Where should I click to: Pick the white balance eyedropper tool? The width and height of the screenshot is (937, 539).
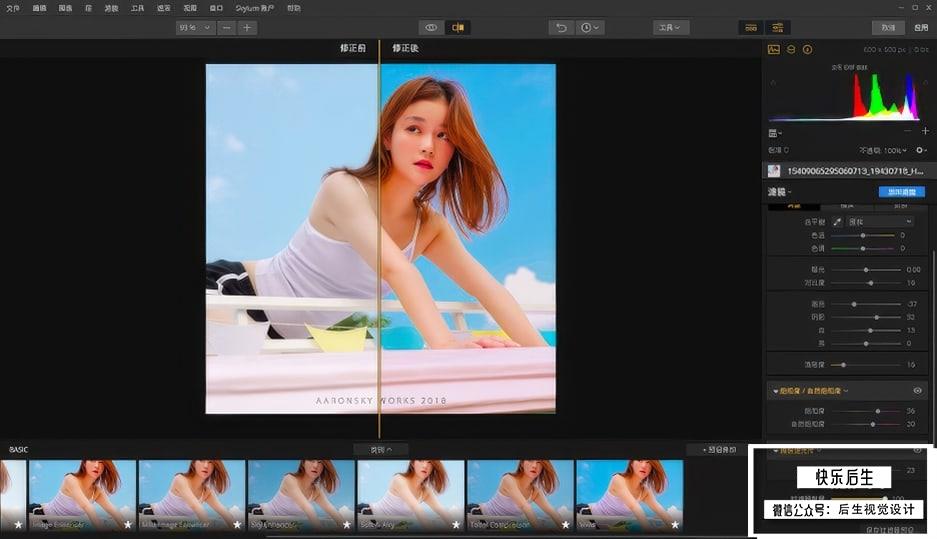coord(837,222)
